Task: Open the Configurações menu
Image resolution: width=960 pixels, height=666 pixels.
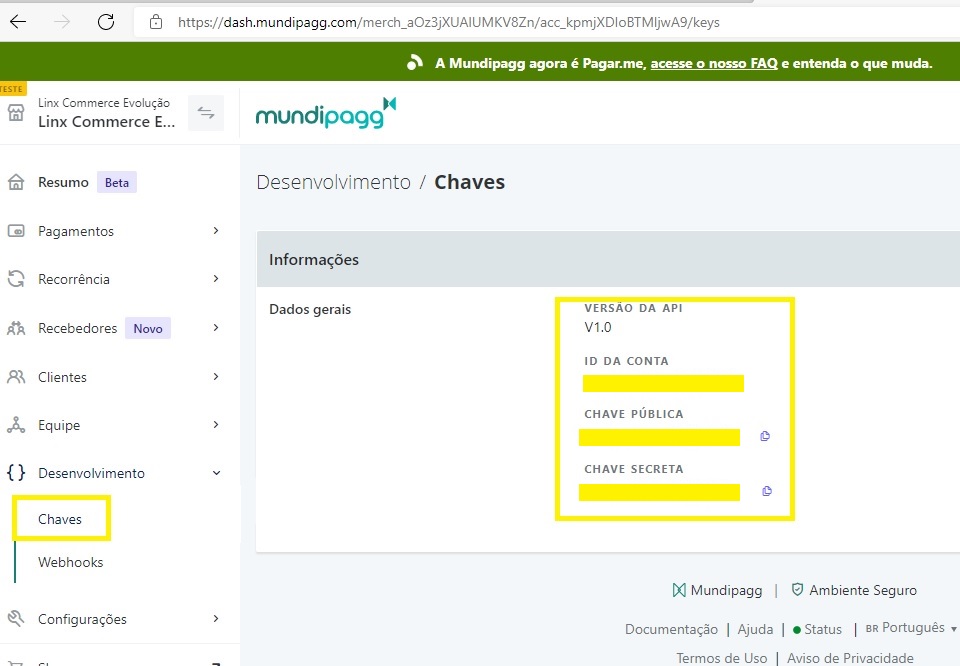Action: (x=82, y=619)
